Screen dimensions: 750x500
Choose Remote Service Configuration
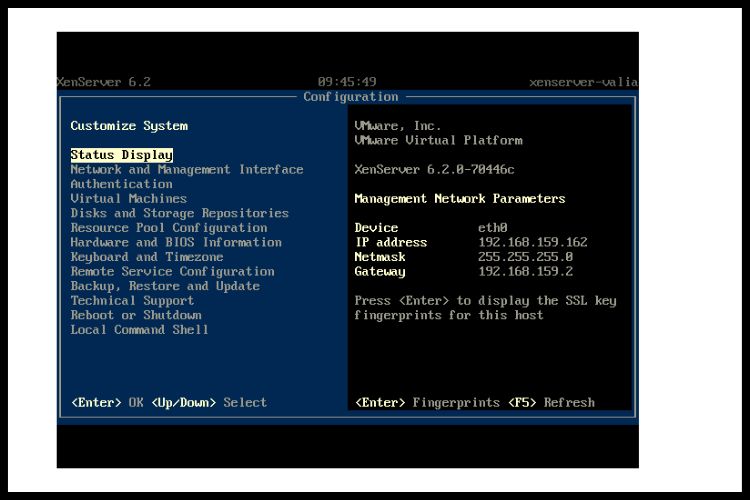click(173, 271)
